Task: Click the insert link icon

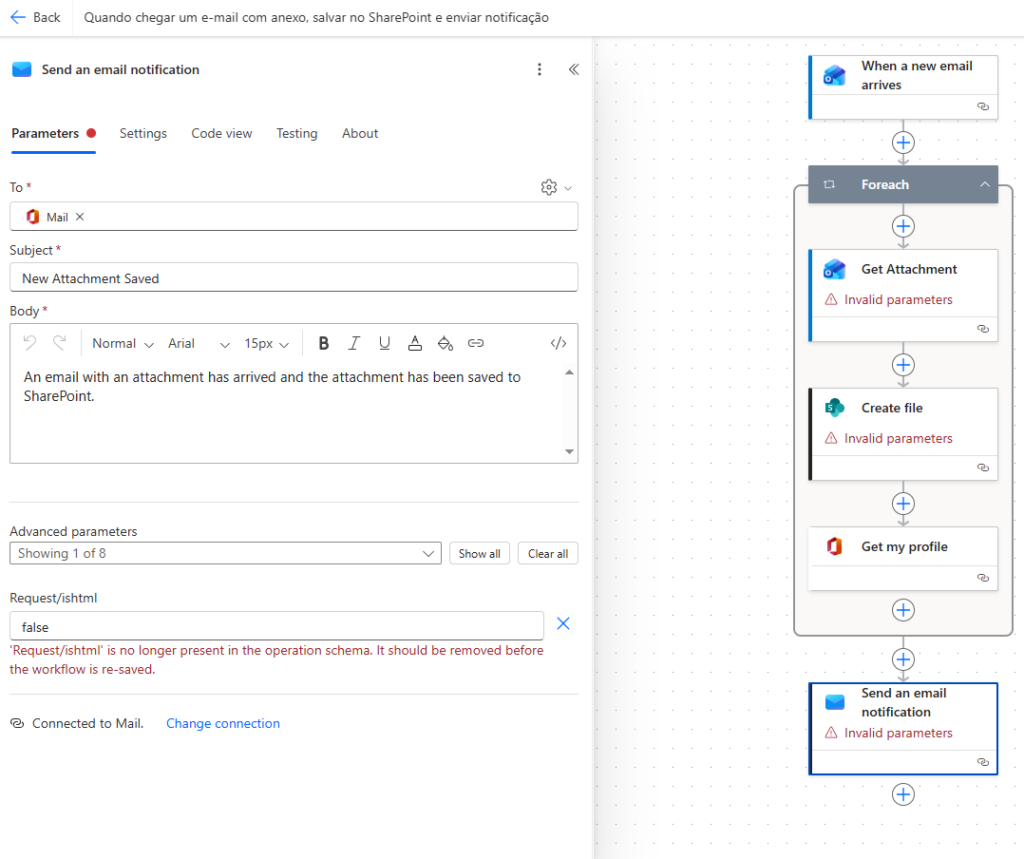Action: 476,343
